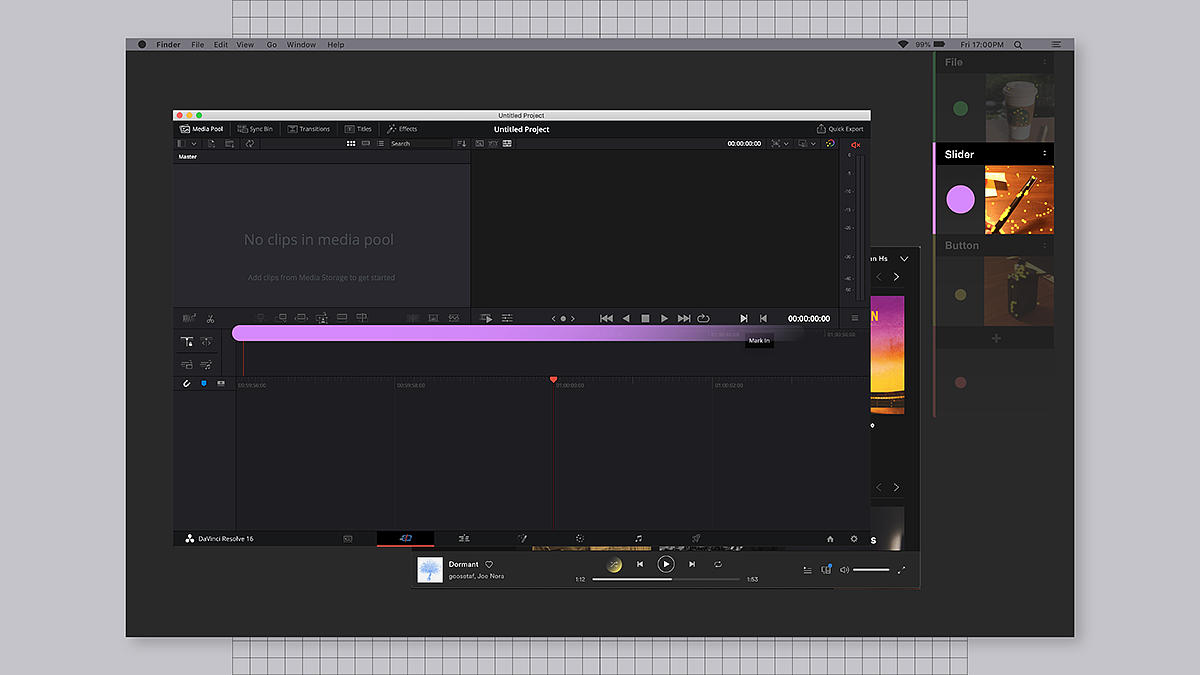Image resolution: width=1200 pixels, height=675 pixels.
Task: Click the heart to like Dormant
Action: point(489,565)
